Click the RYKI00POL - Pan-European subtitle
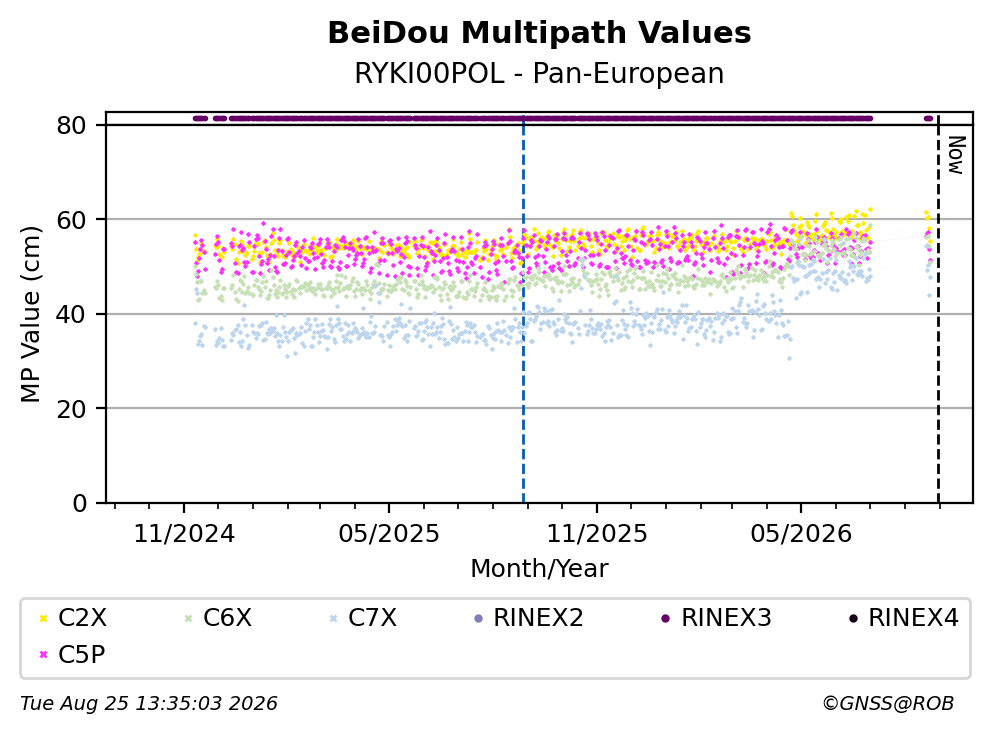 tap(539, 74)
